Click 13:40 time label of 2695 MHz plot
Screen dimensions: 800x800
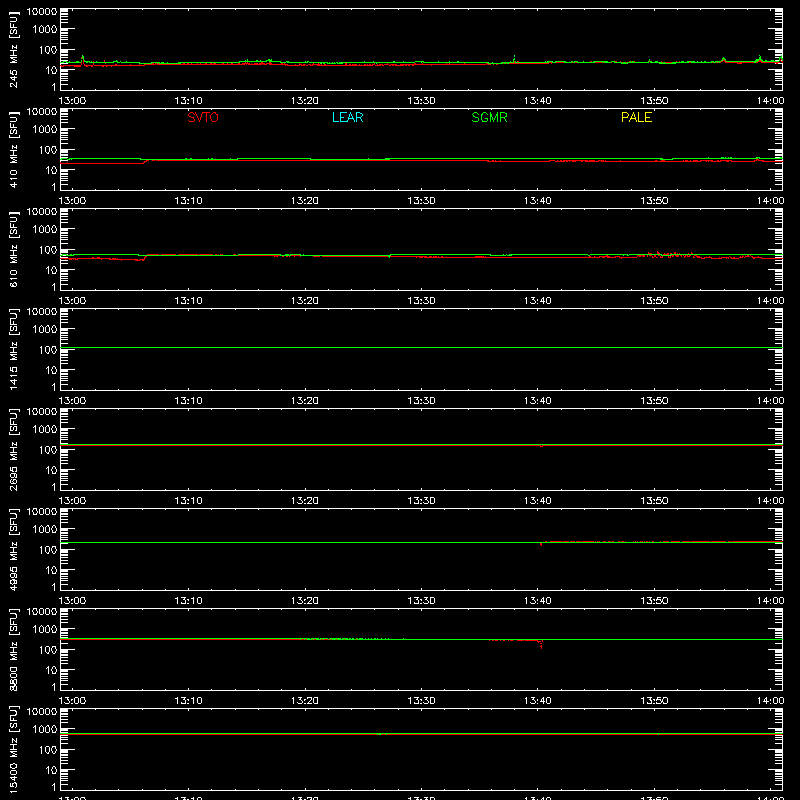click(x=537, y=501)
